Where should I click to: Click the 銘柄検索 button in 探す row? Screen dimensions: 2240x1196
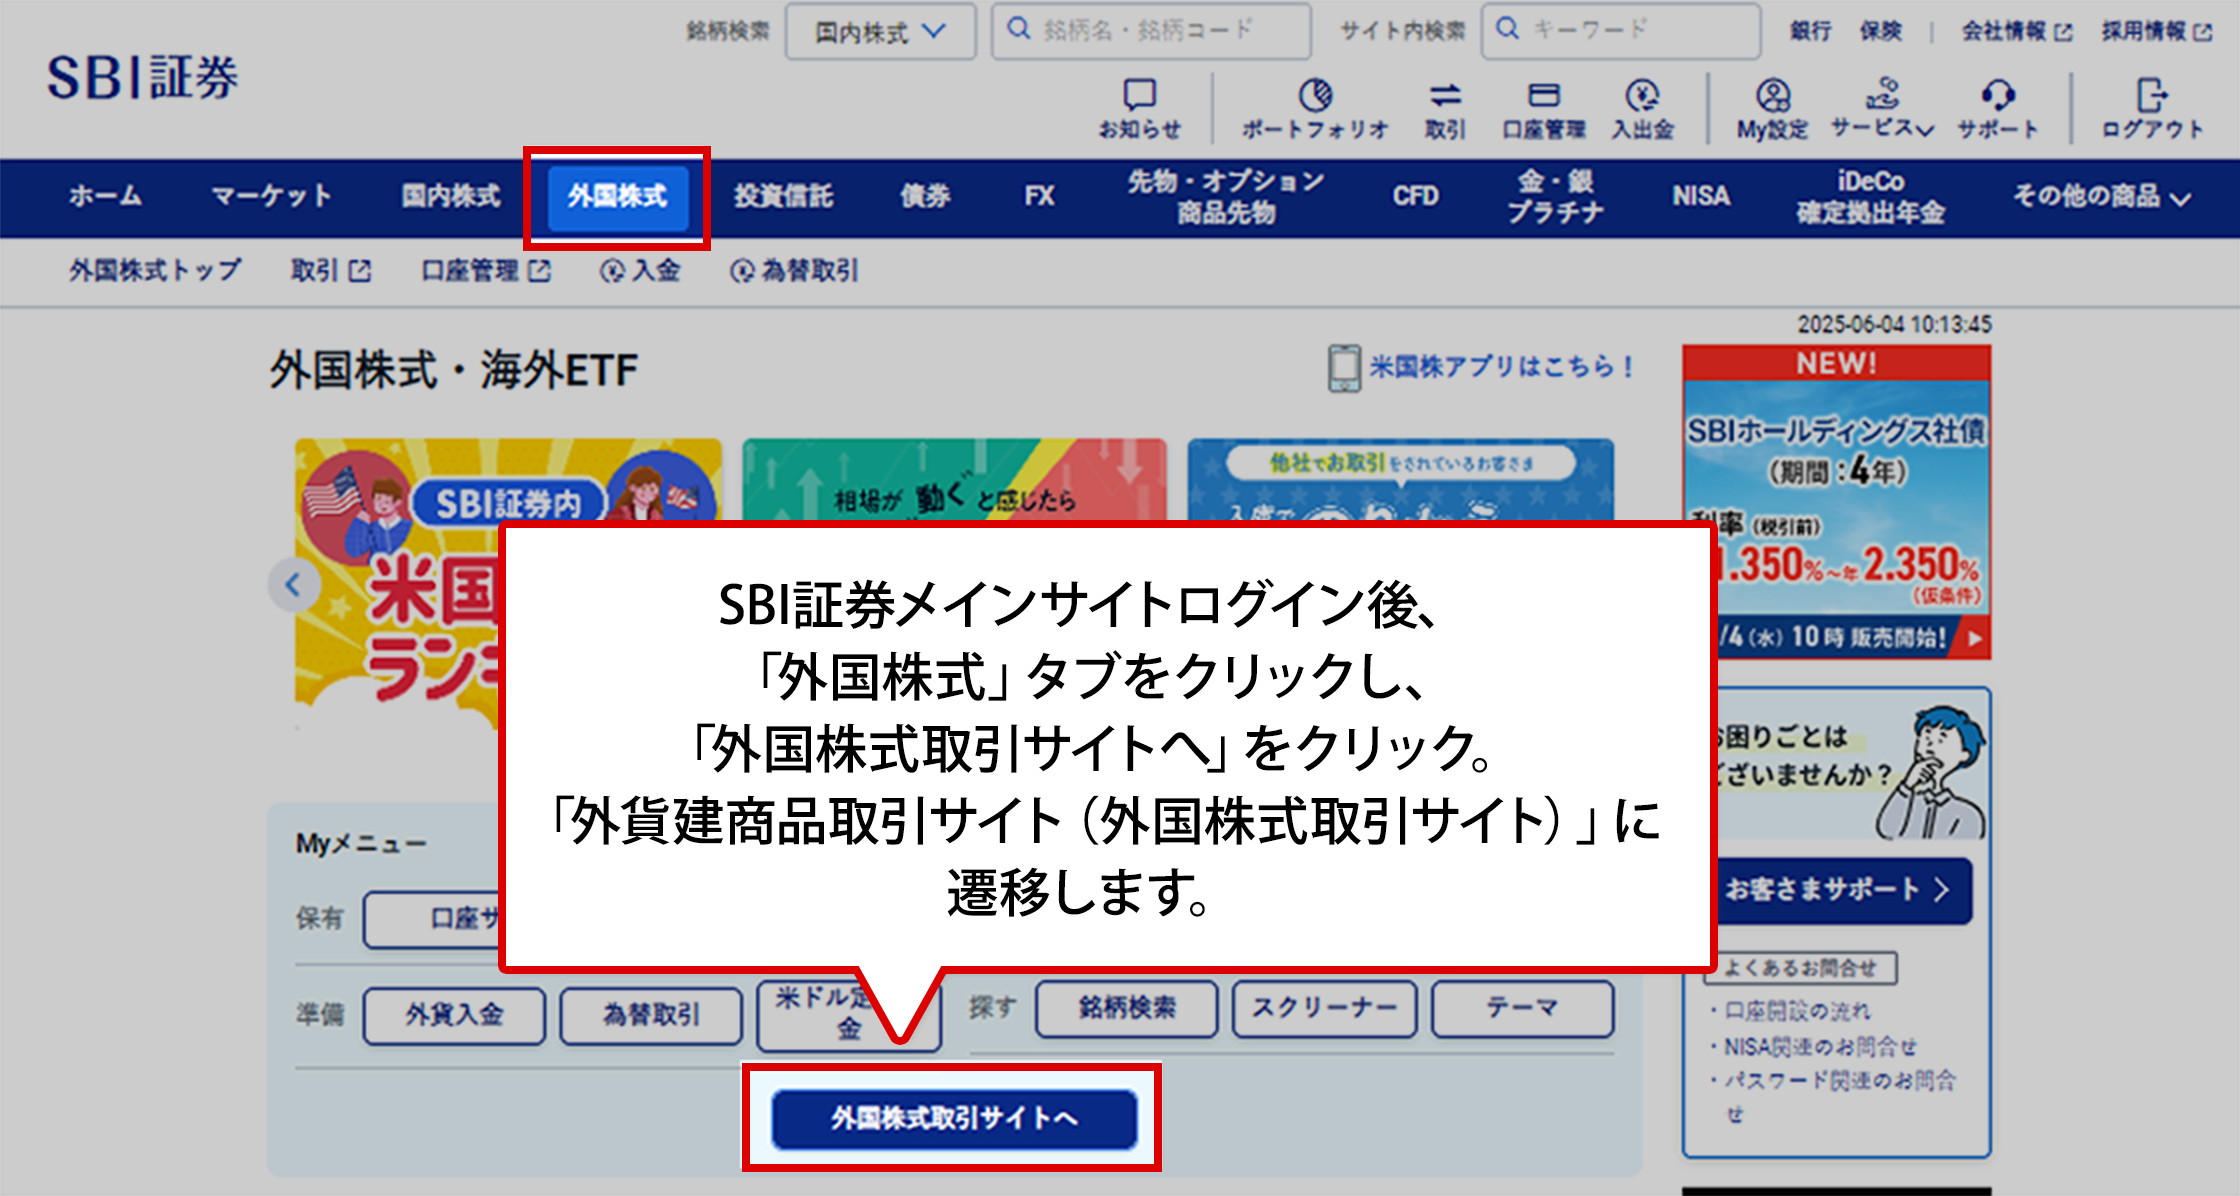(1127, 1008)
